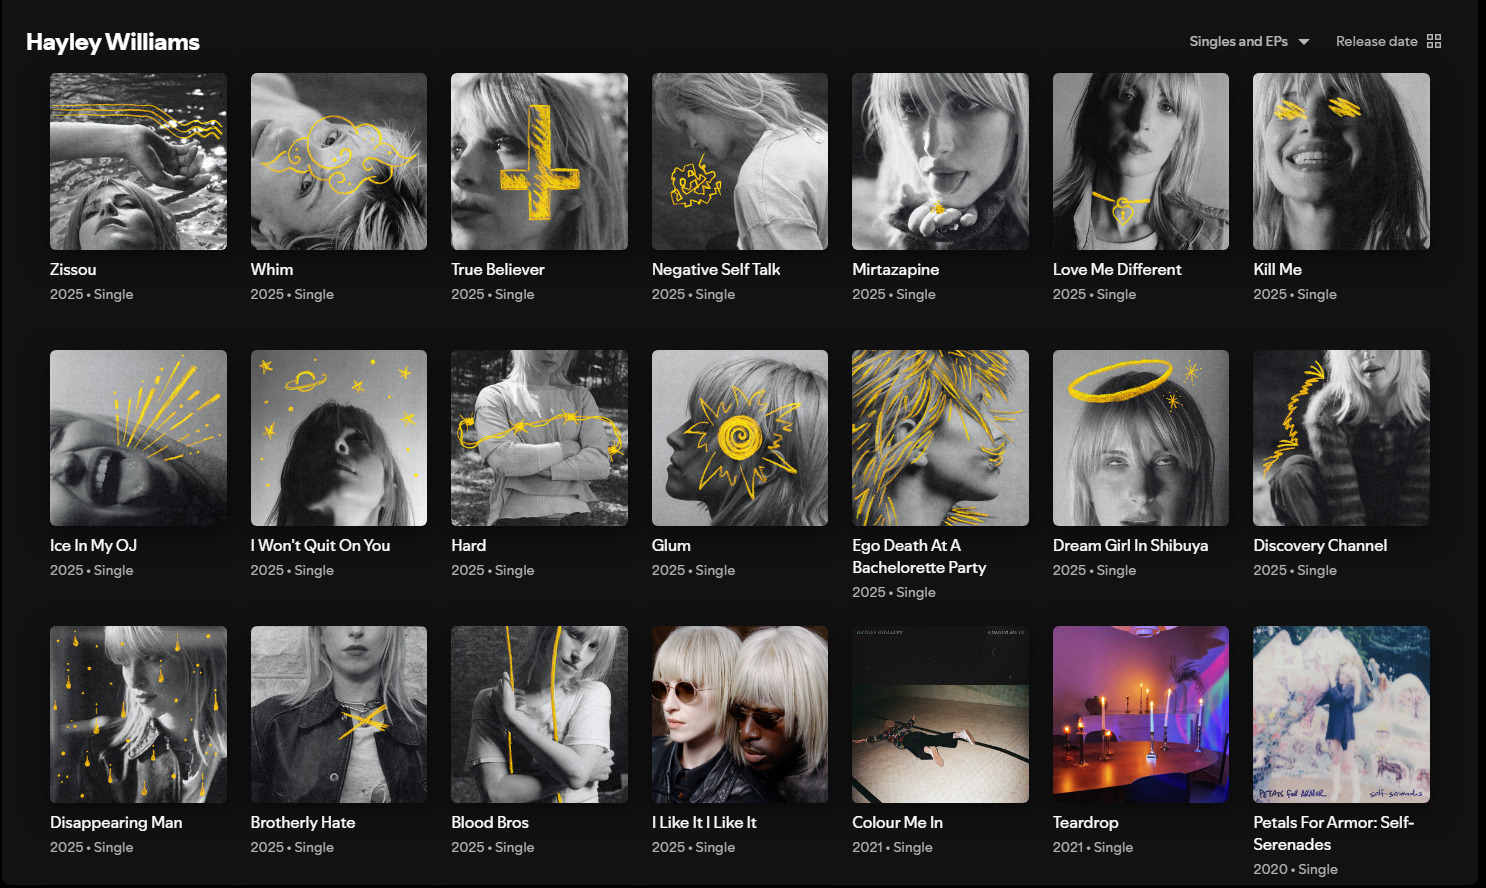Open the Hard single cover art
The height and width of the screenshot is (888, 1486).
coord(539,438)
